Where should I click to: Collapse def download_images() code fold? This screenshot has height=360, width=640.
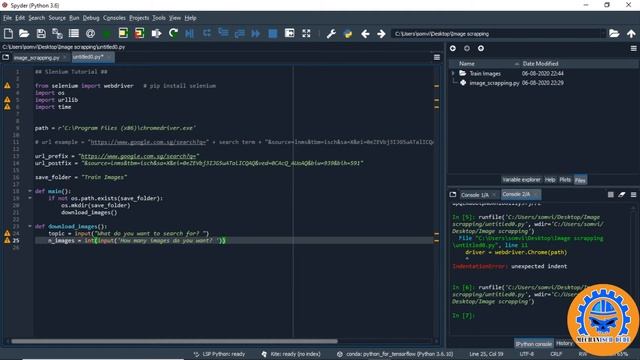pos(30,226)
